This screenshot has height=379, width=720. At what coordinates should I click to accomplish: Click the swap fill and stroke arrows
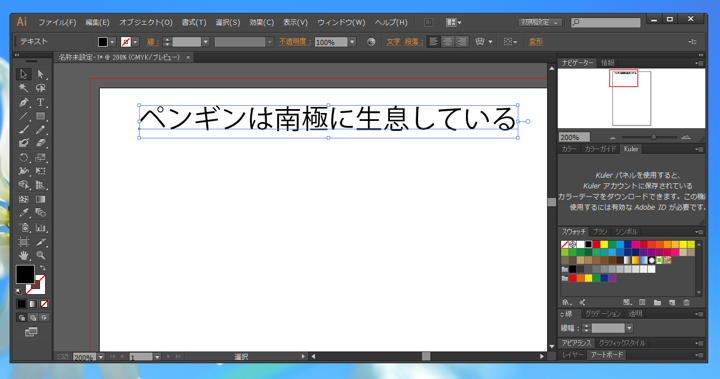coord(42,268)
